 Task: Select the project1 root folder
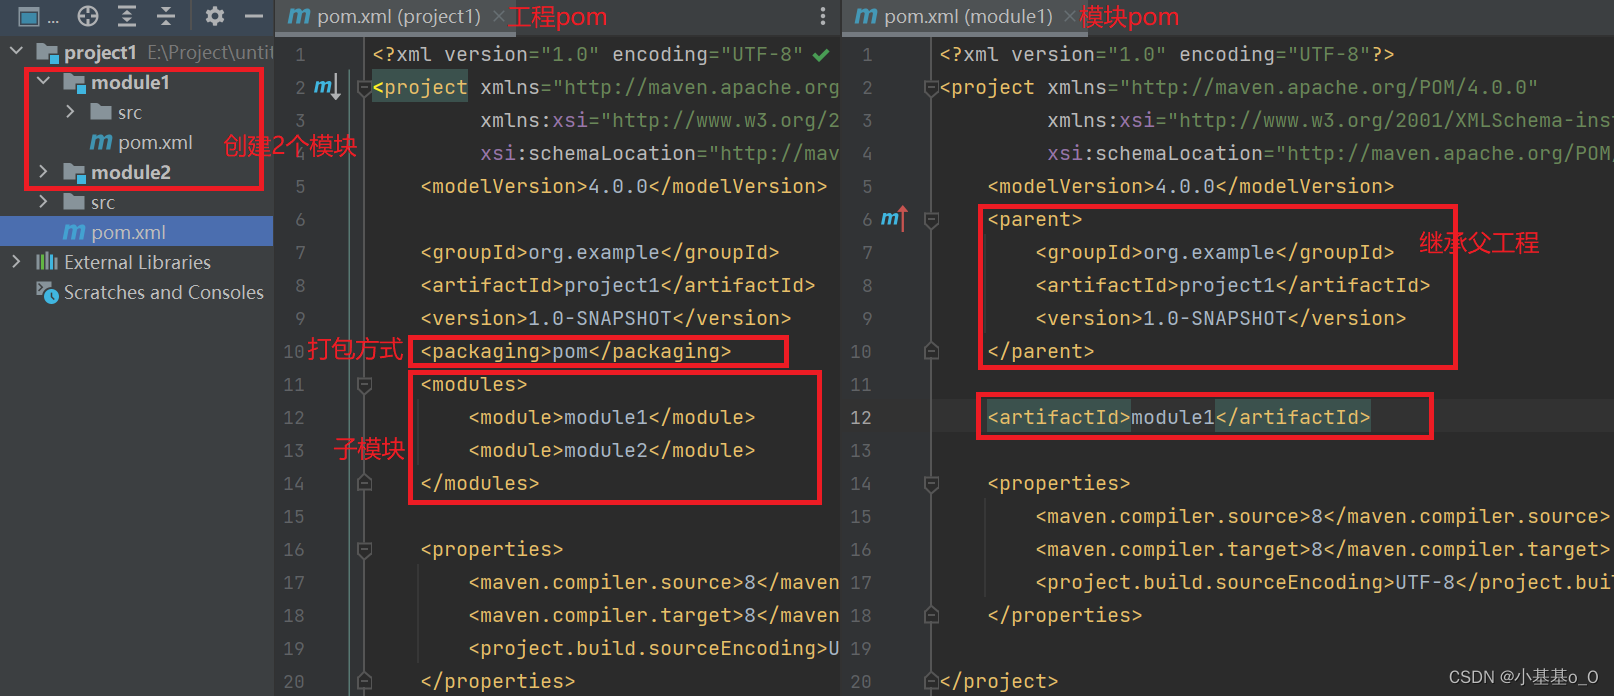[100, 52]
